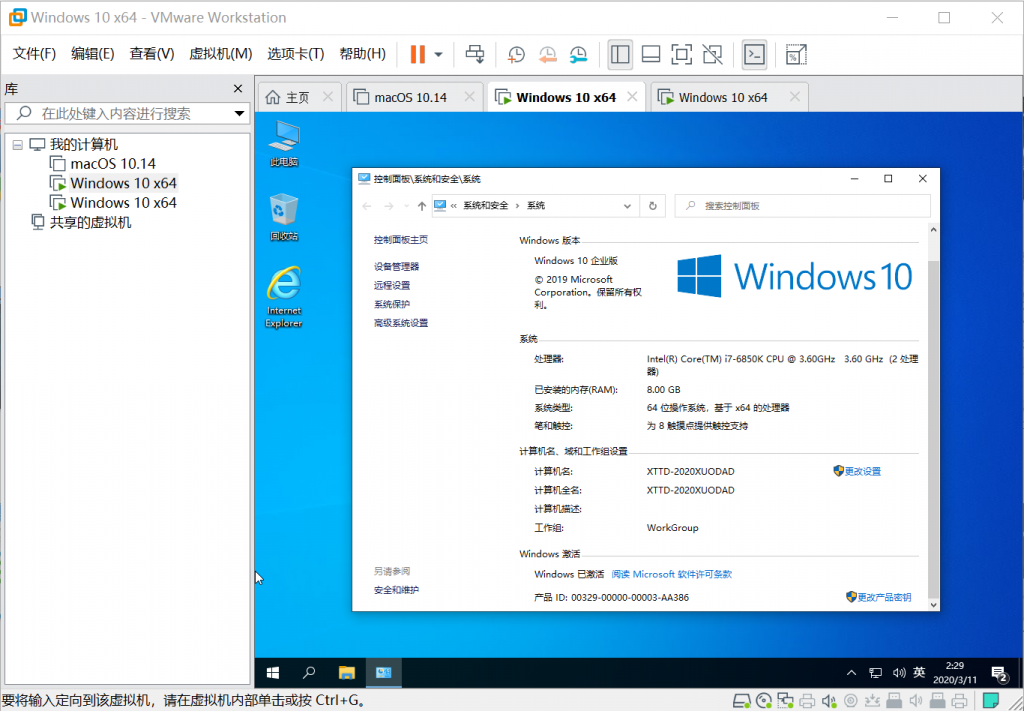1024x711 pixels.
Task: Click the send Ctrl+Alt+Del toolbar icon
Action: 476,54
